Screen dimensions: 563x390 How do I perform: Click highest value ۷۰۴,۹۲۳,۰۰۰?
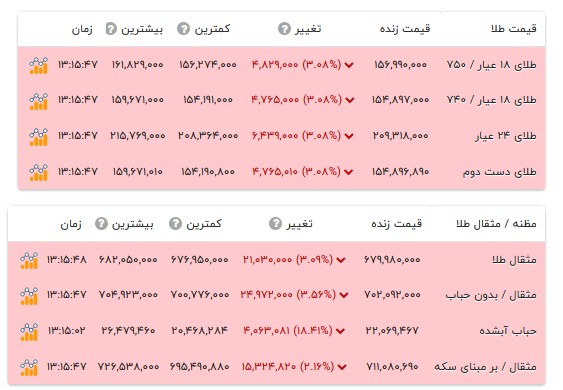pyautogui.click(x=128, y=295)
